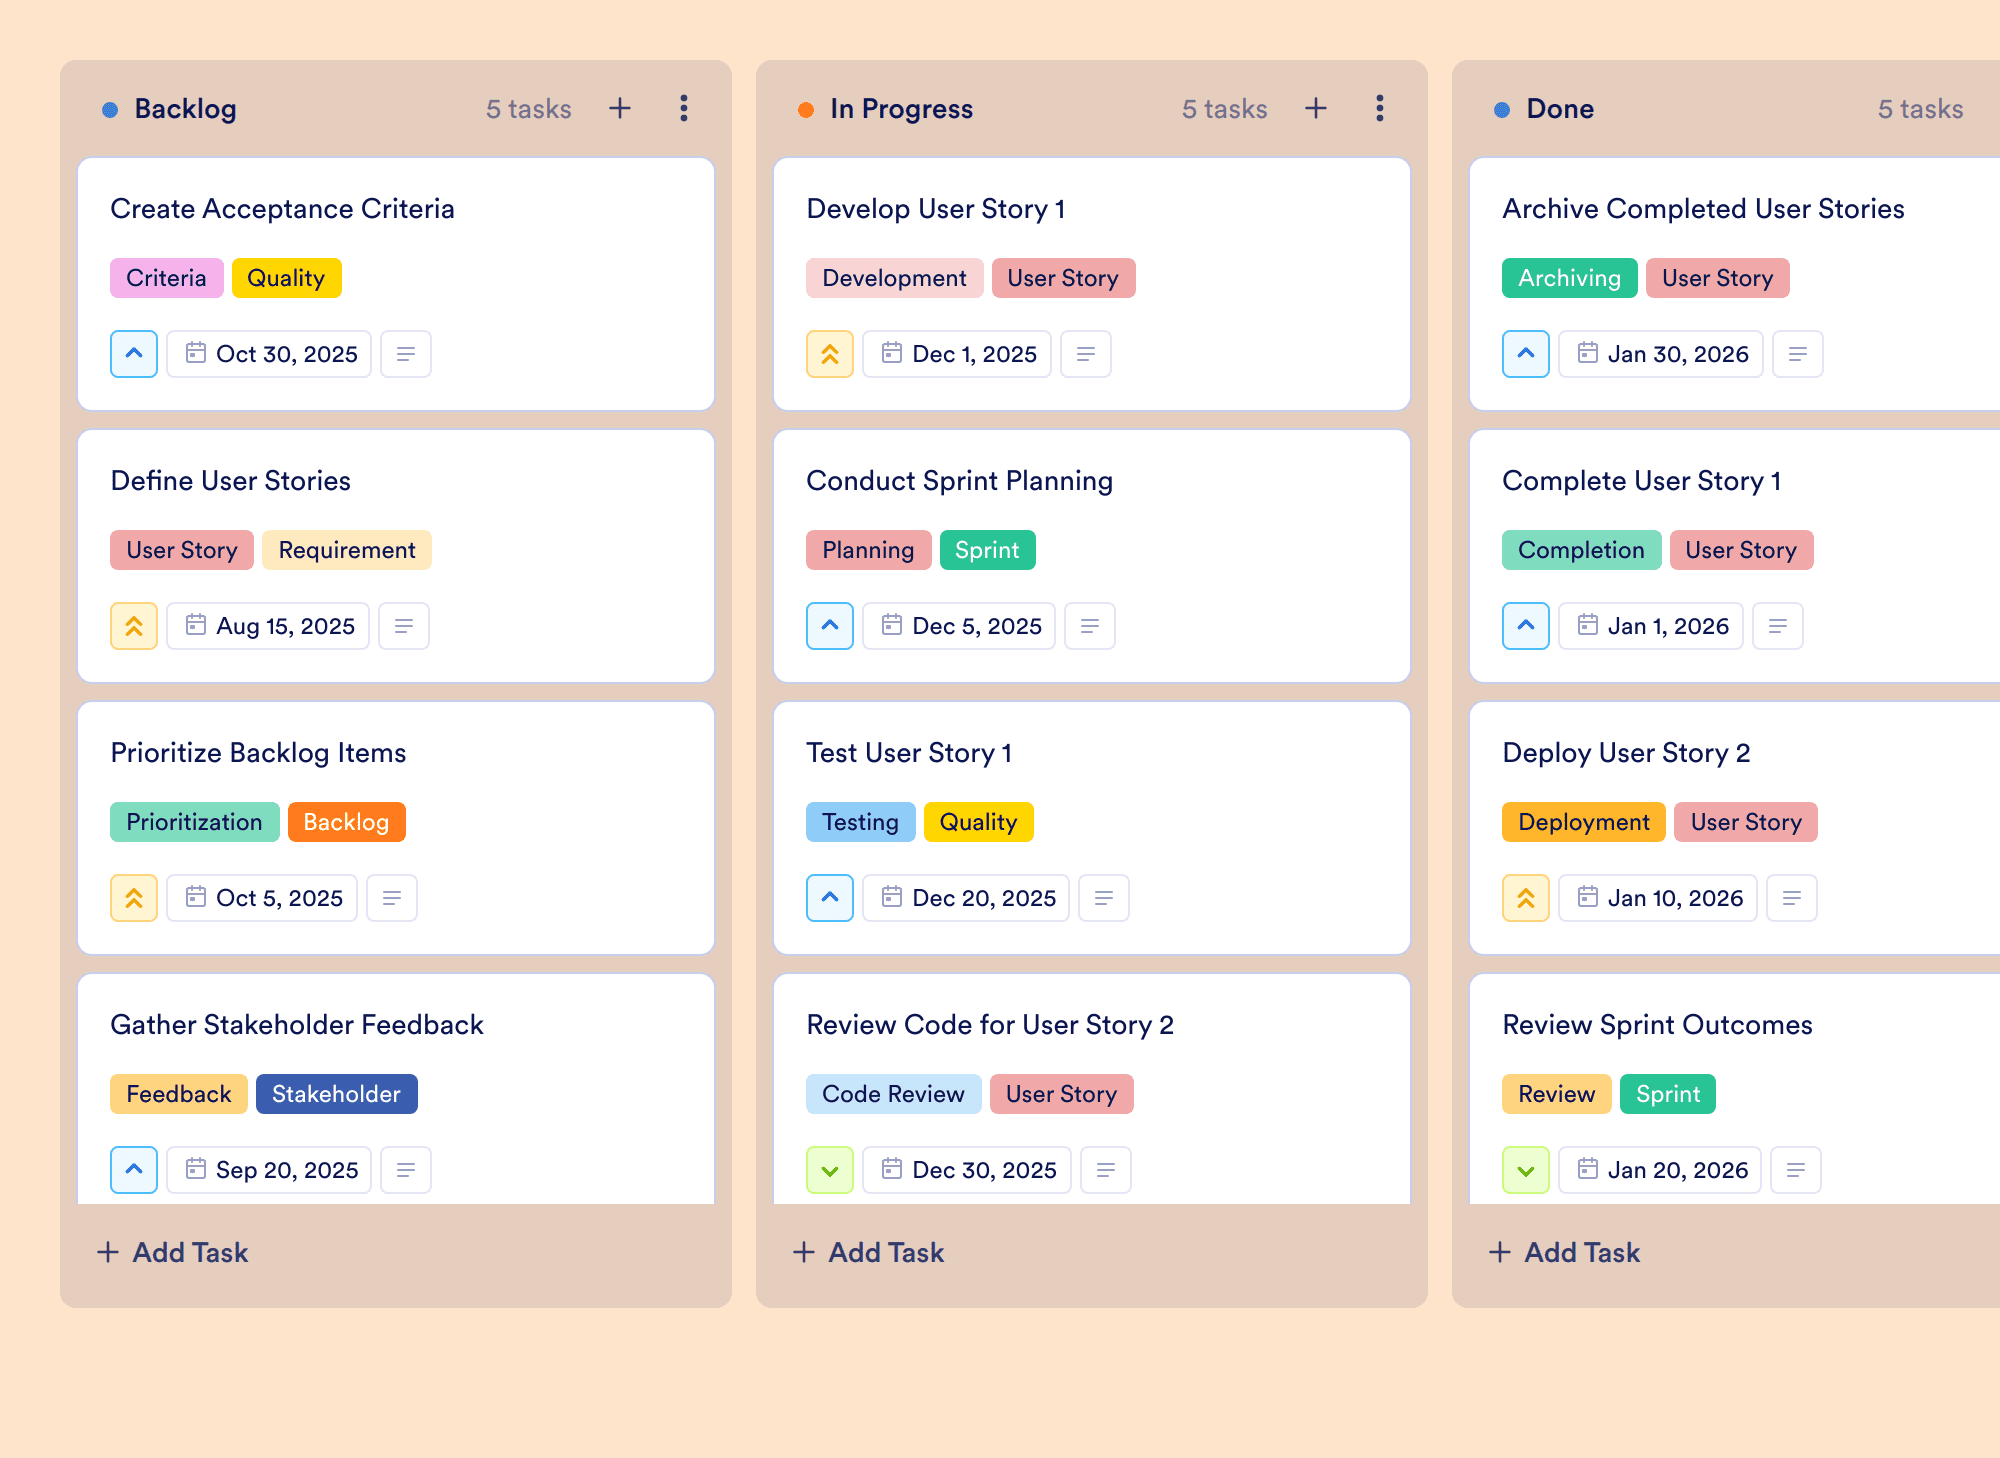Open due date Dec 5, 2025 picker
The height and width of the screenshot is (1458, 2000).
(x=959, y=626)
